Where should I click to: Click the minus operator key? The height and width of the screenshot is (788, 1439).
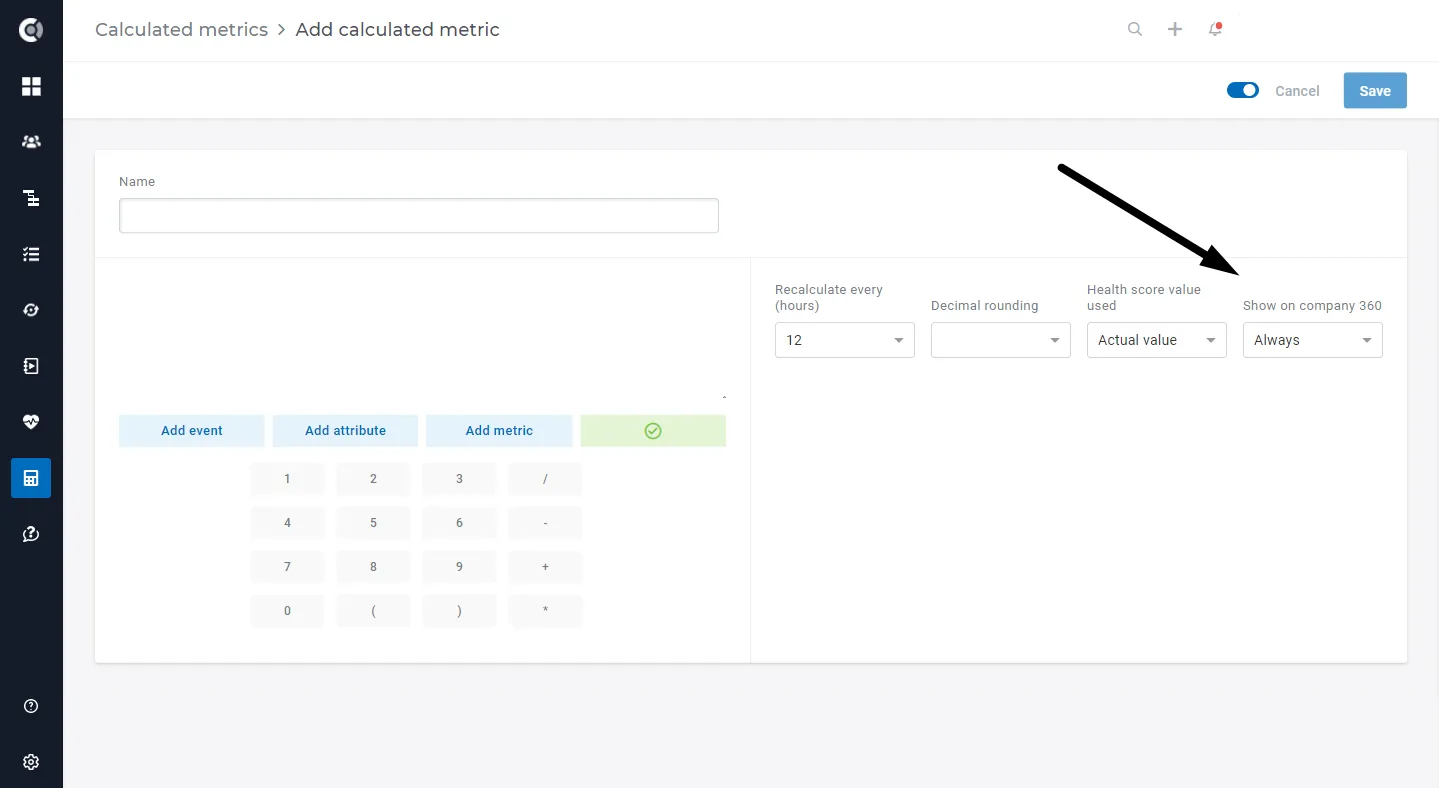click(545, 523)
